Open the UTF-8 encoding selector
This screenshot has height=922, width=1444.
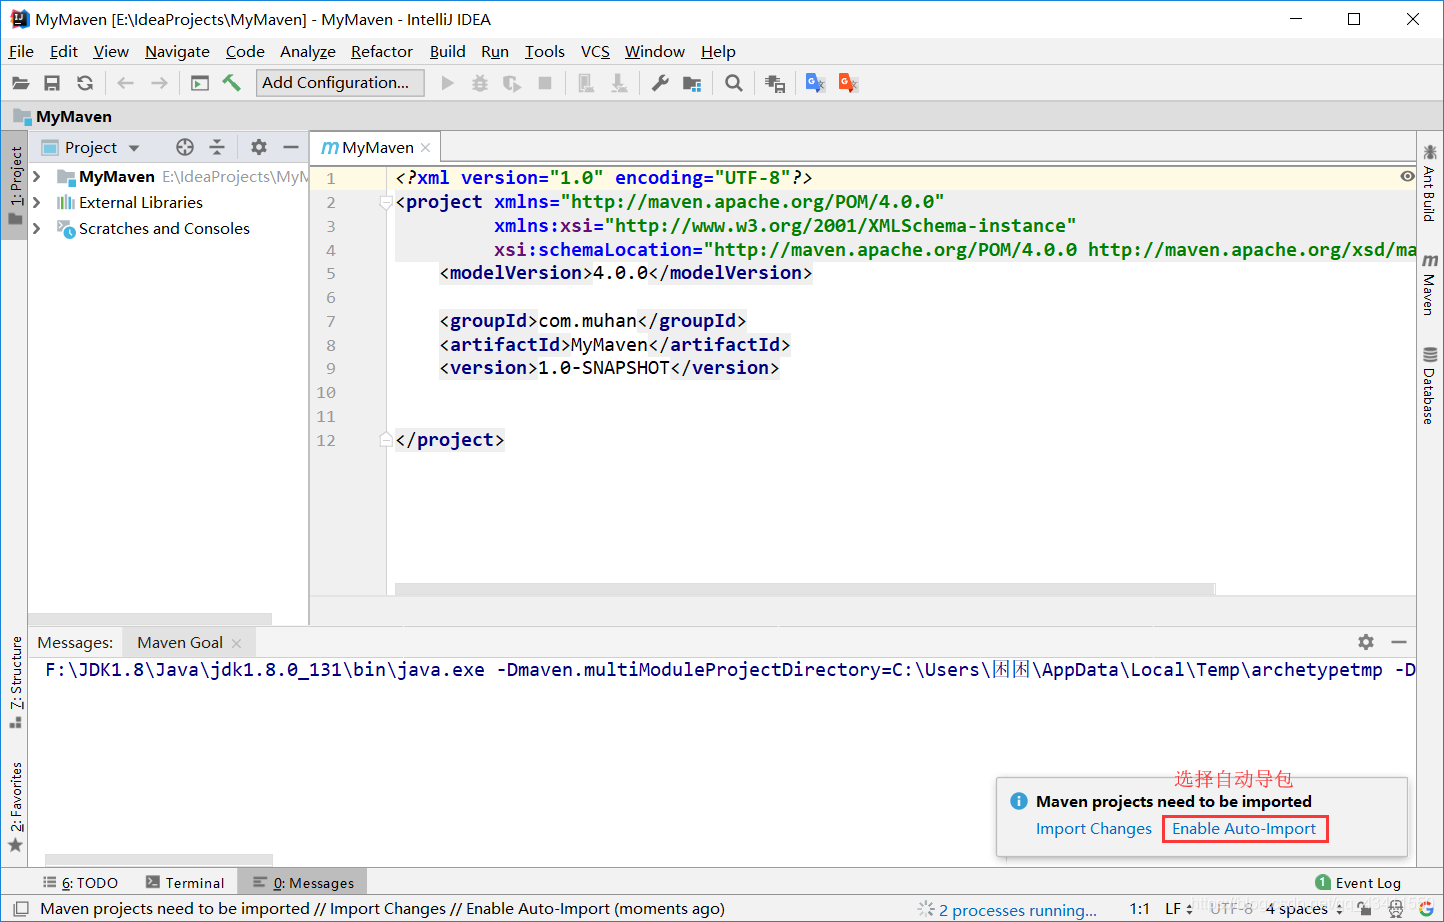point(1232,909)
